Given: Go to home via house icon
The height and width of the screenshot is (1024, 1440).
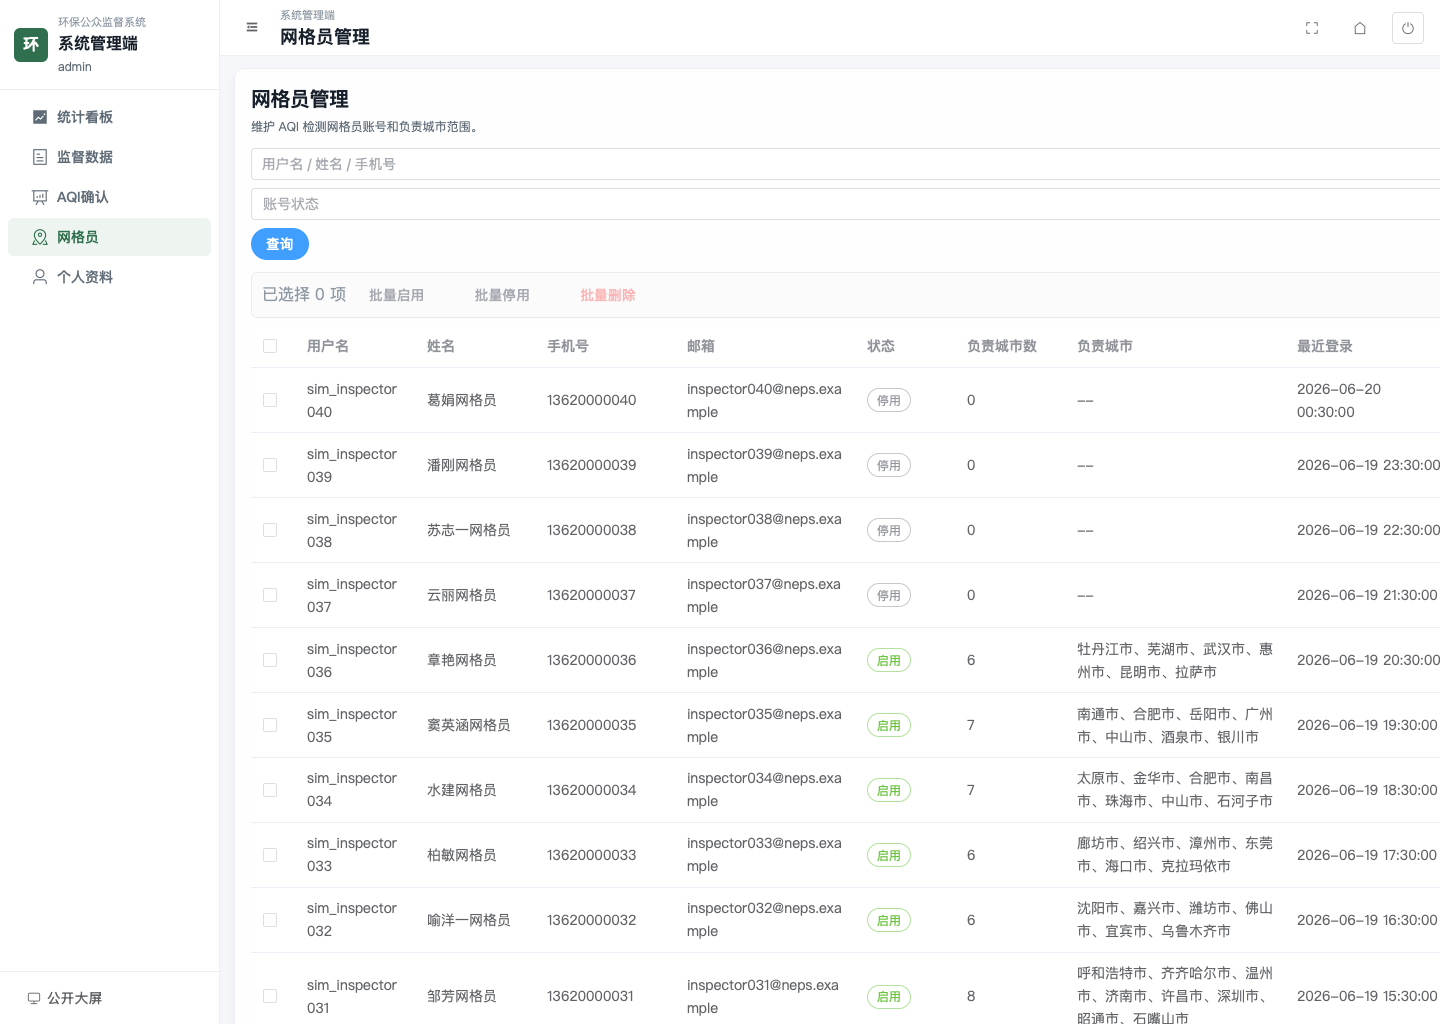Looking at the screenshot, I should click(1360, 28).
